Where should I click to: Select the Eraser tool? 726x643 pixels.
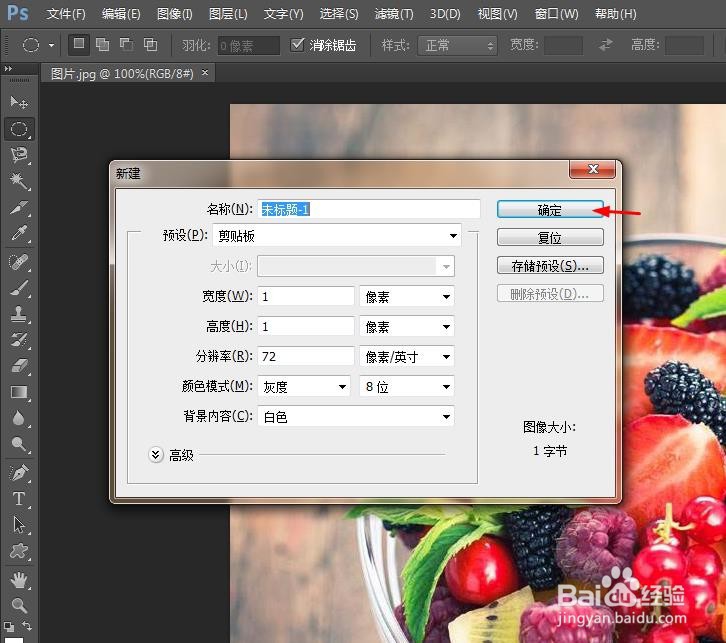coord(19,366)
